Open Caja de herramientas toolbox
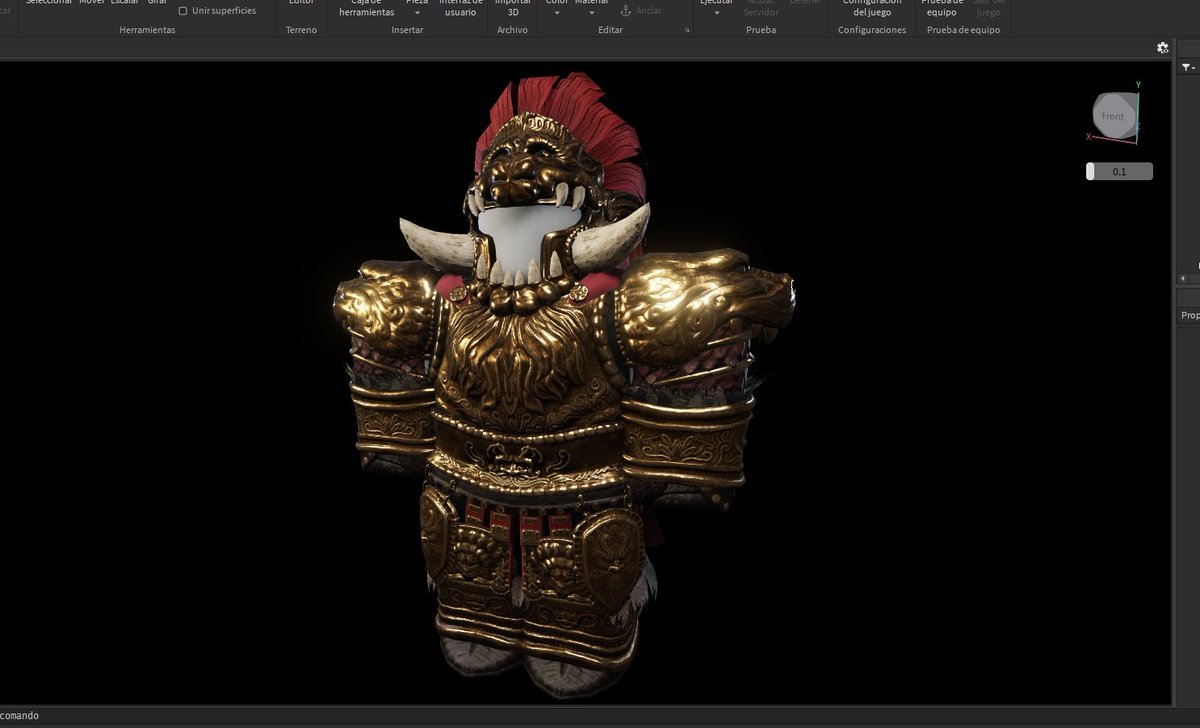Screen dimensions: 1200x728 [366, 7]
